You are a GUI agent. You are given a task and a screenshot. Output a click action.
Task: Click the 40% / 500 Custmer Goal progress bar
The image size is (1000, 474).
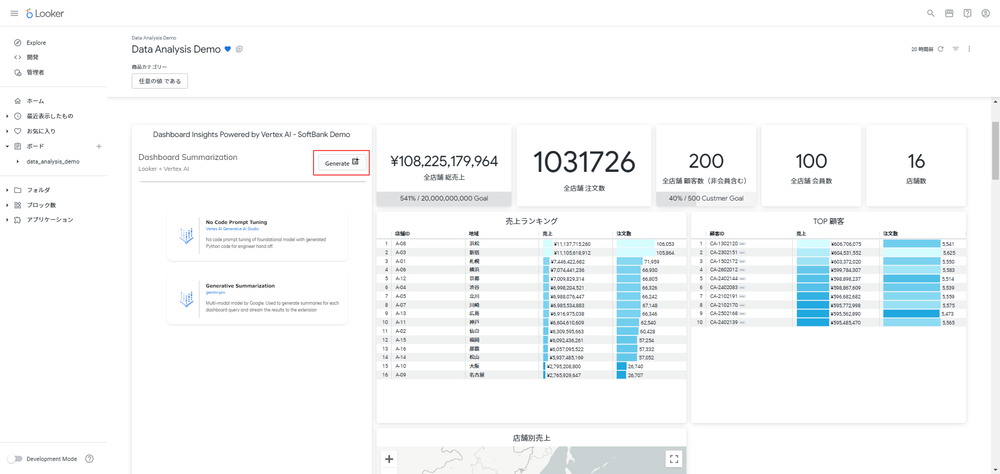706,198
